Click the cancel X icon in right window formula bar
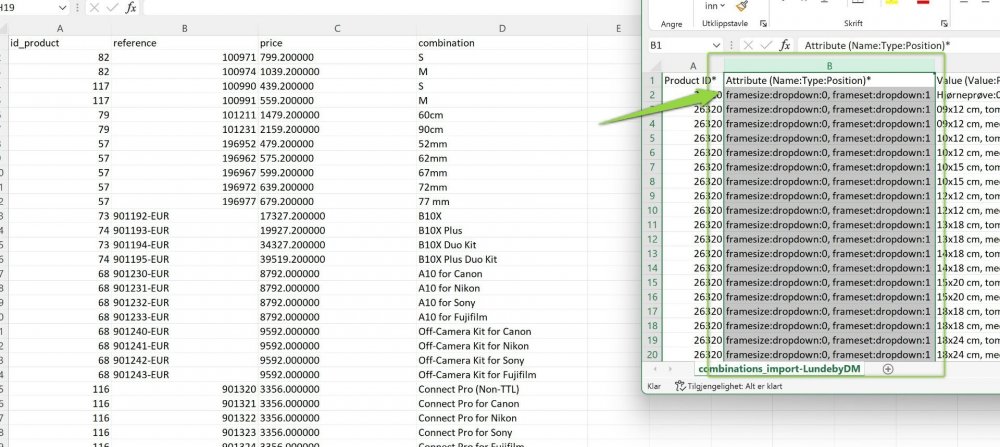This screenshot has height=447, width=1000. [749, 45]
